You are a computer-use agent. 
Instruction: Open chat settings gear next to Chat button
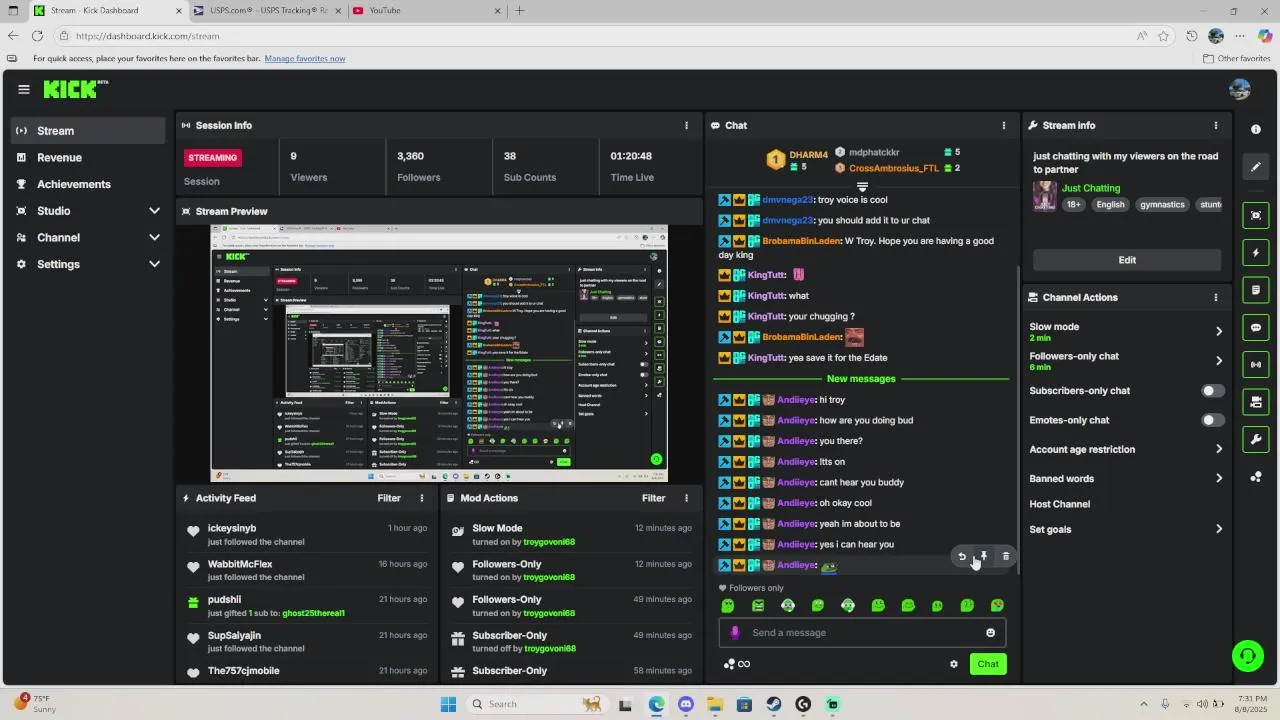click(x=954, y=664)
